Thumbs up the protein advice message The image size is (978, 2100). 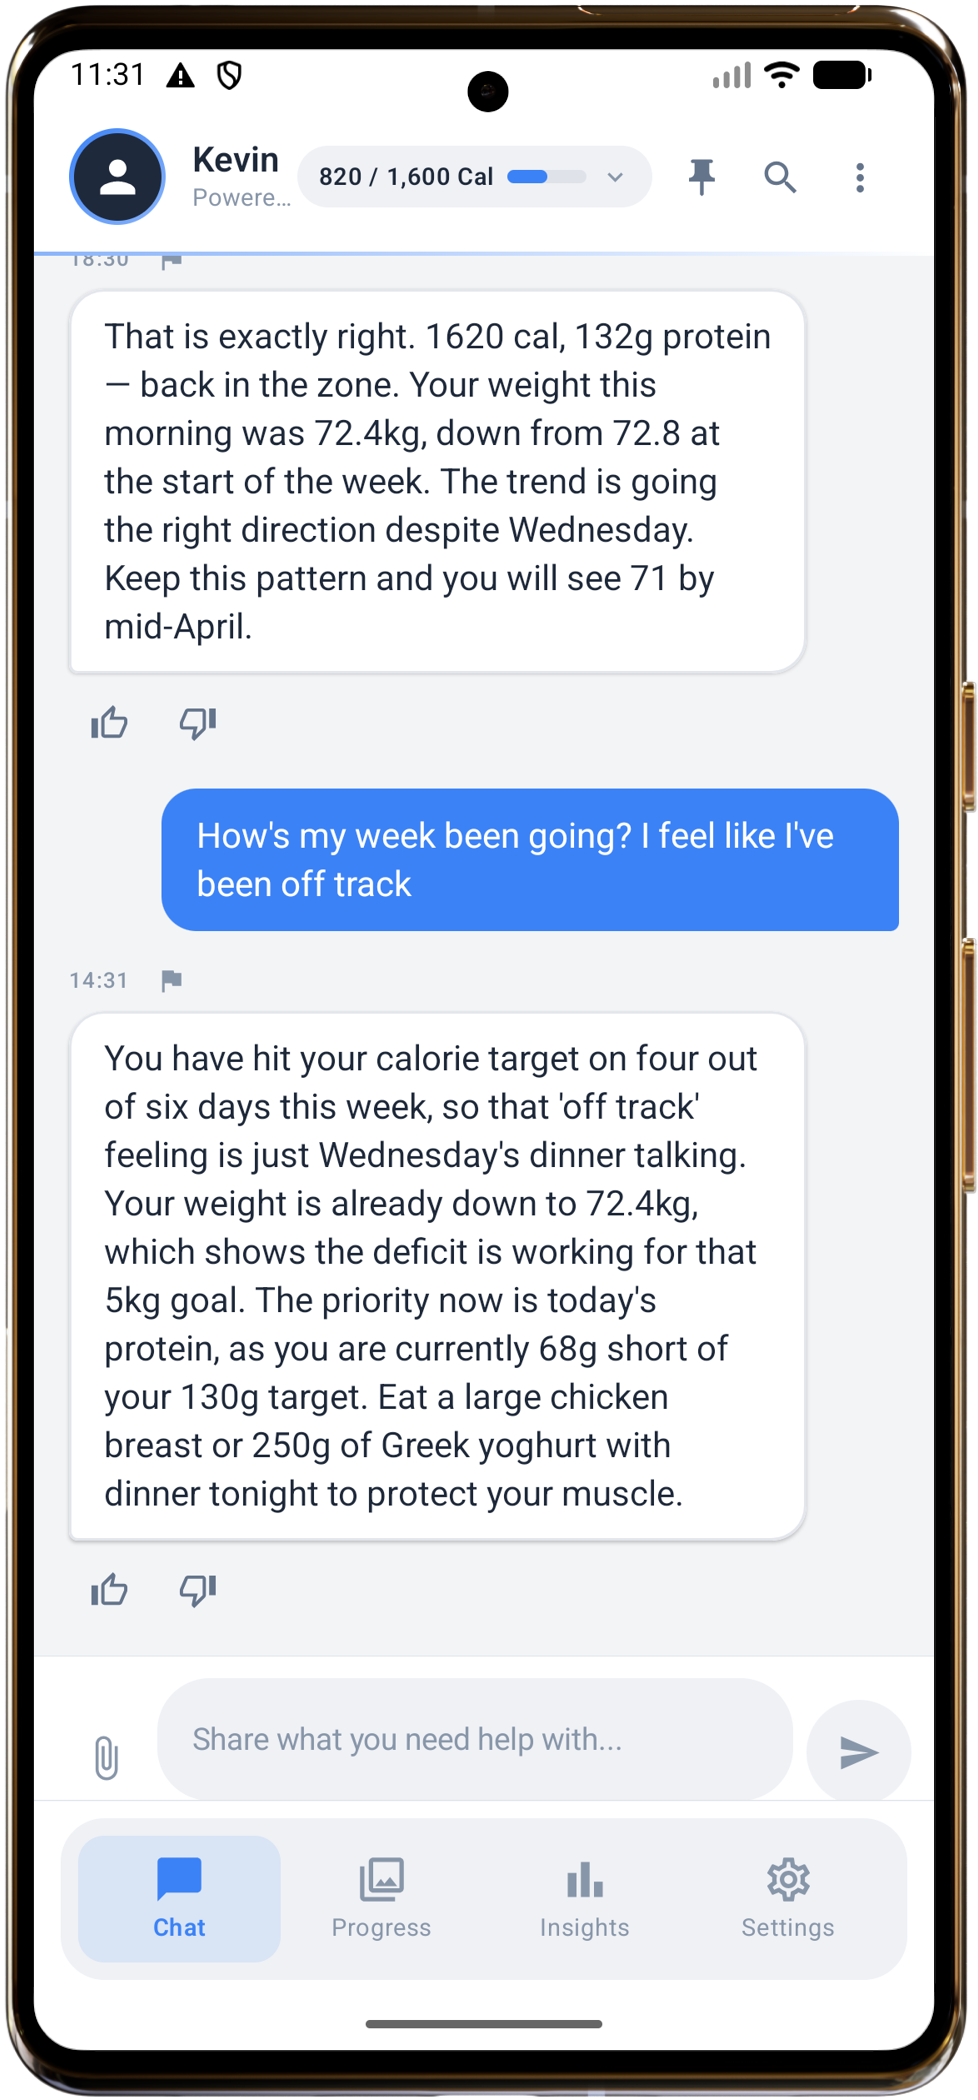(x=109, y=1590)
